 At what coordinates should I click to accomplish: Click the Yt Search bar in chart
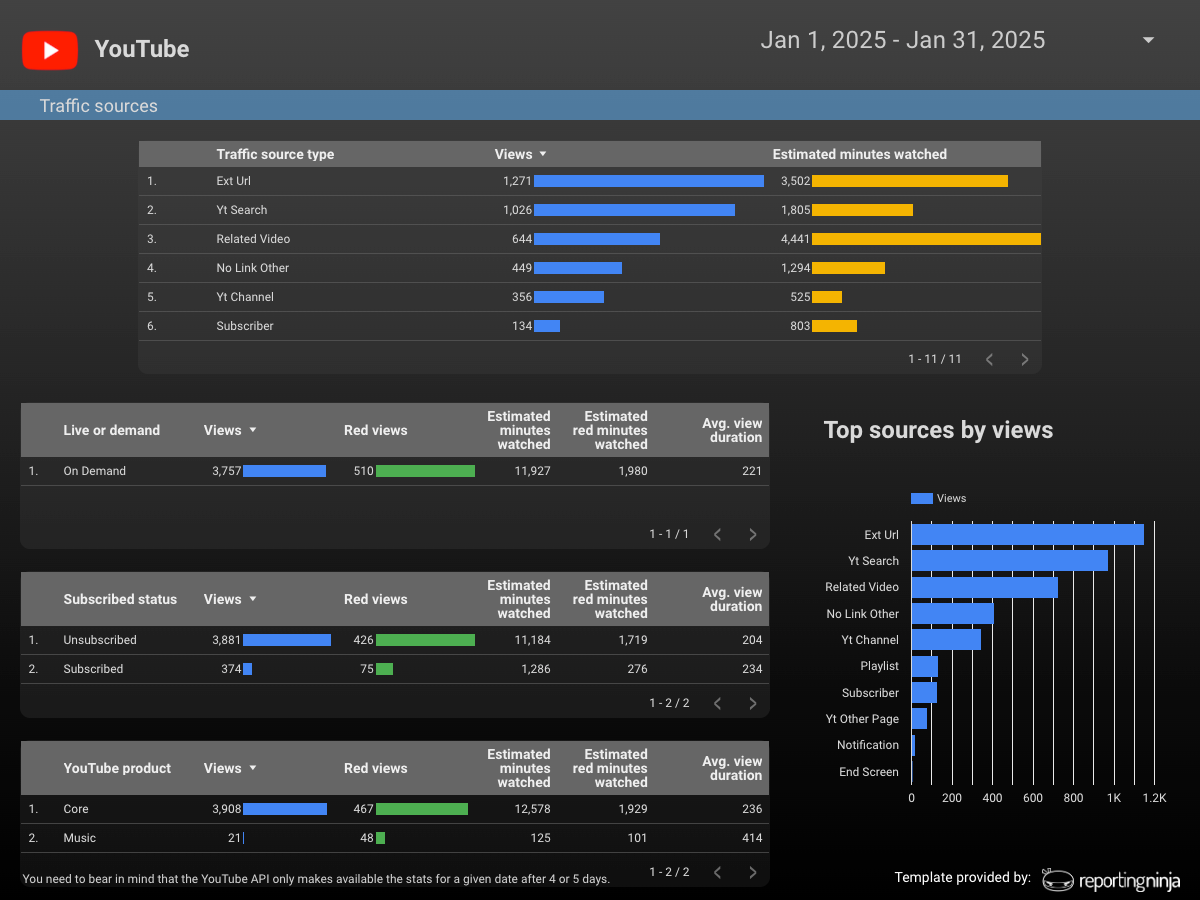[x=1009, y=561]
